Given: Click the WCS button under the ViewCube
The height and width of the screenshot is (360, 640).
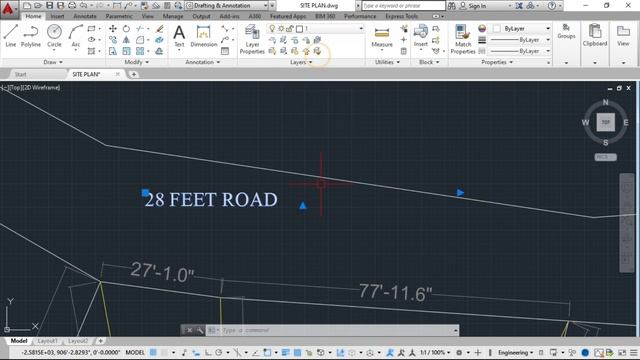Looking at the screenshot, I should (605, 157).
